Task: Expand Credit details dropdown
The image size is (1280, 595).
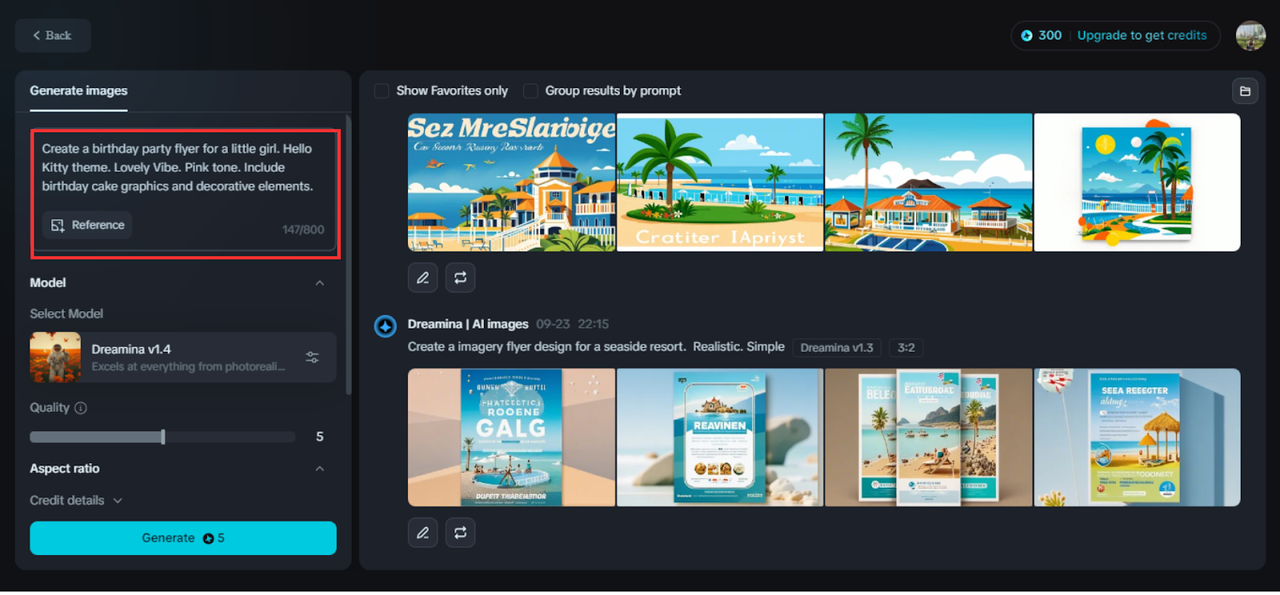Action: 76,500
